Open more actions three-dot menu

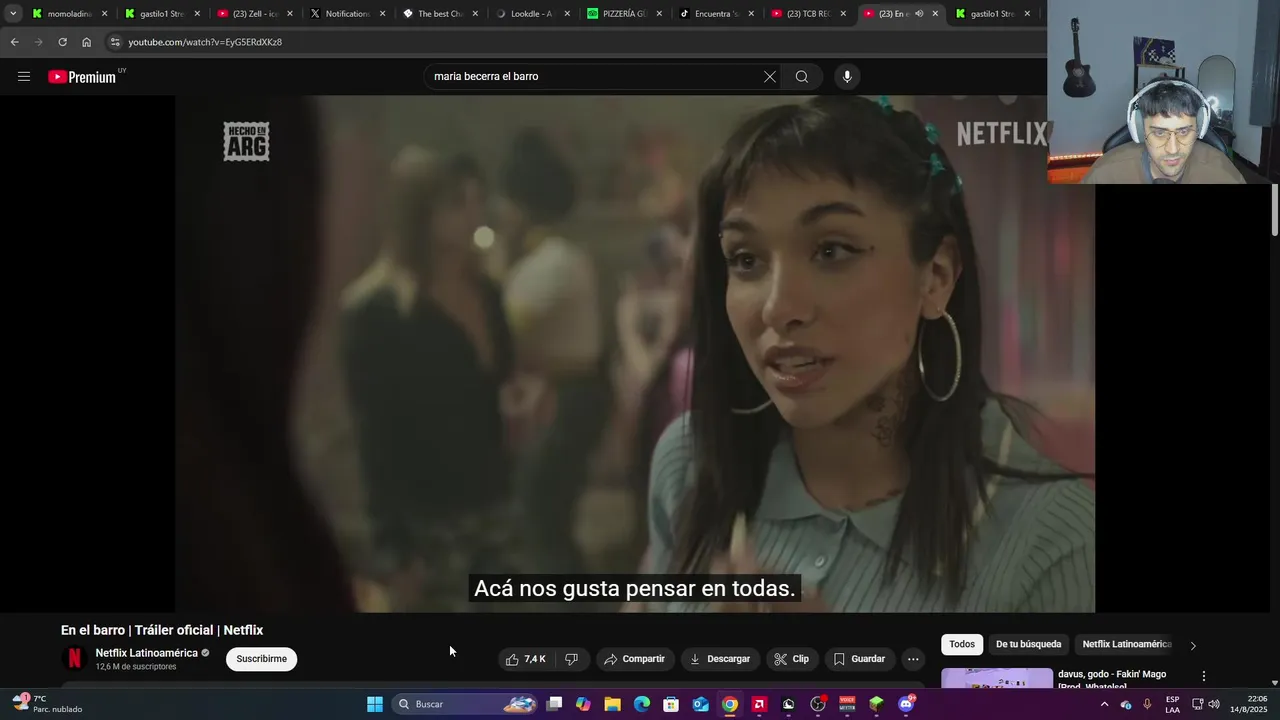pyautogui.click(x=913, y=659)
